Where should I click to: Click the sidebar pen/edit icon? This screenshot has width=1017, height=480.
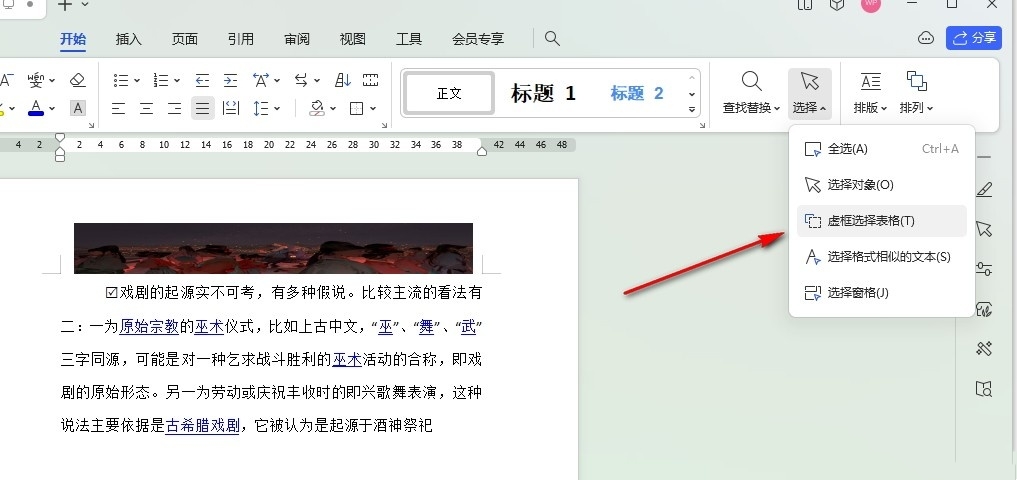(x=984, y=189)
